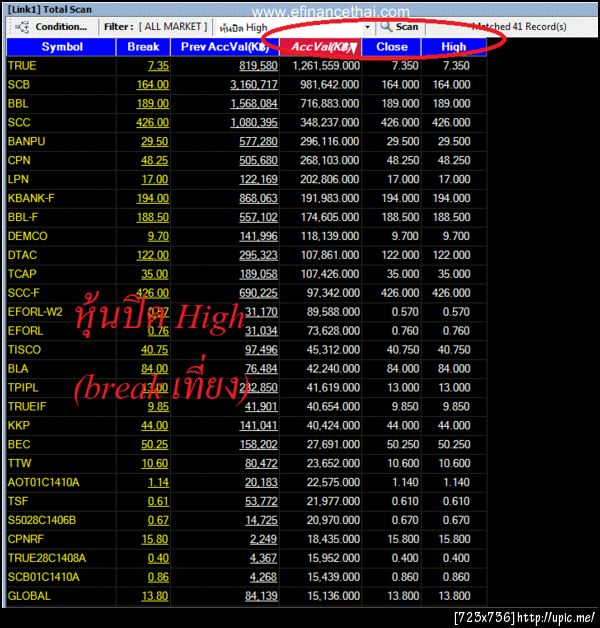Viewport: 600px width, 628px height.
Task: Select the TRUE28C1408A symbol
Action: coord(46,558)
